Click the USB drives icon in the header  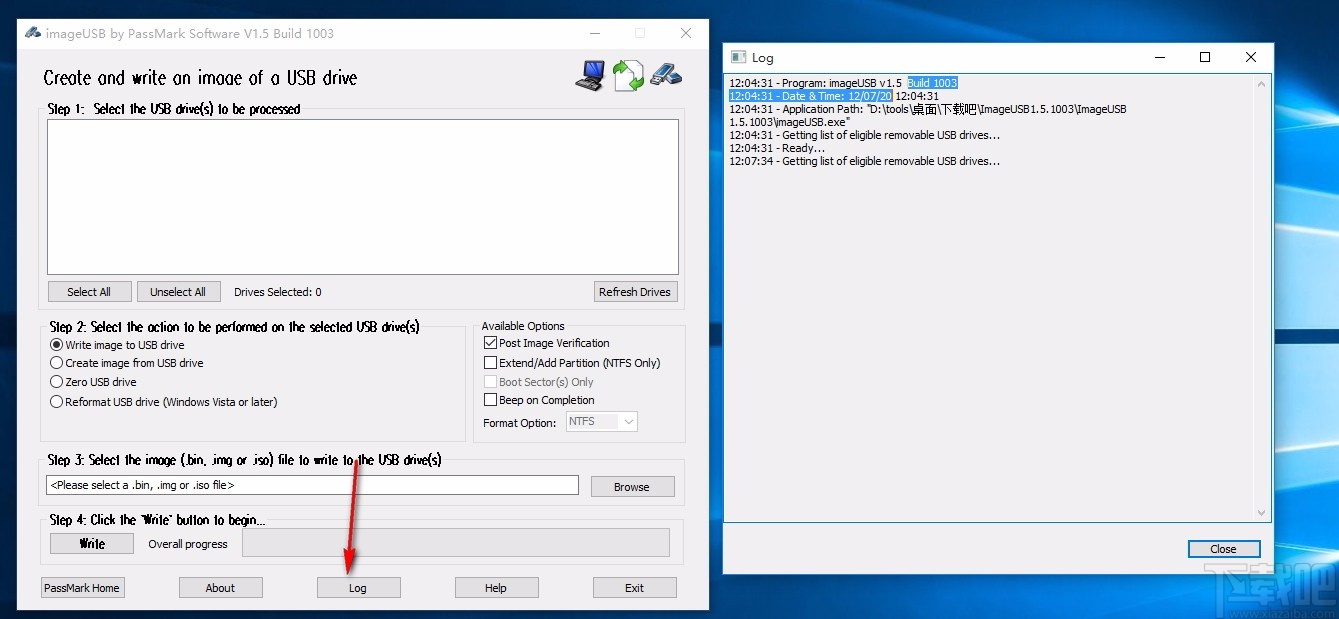(x=665, y=74)
